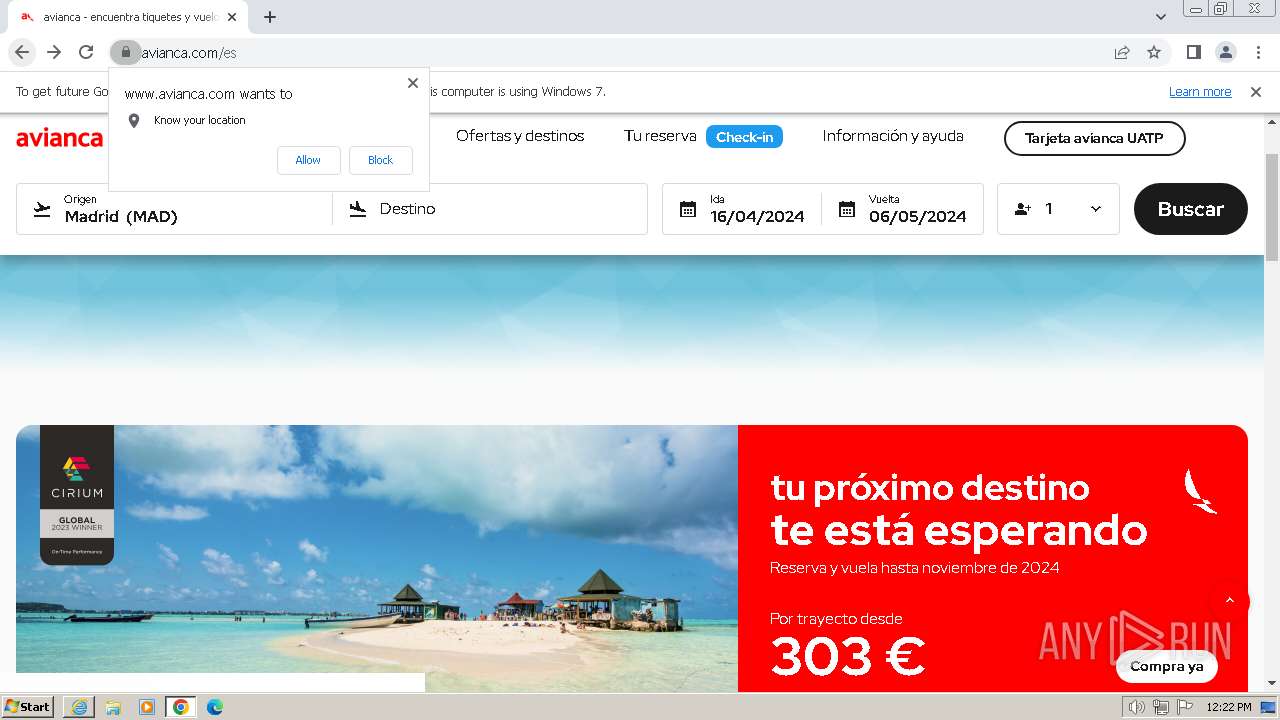Image resolution: width=1280 pixels, height=720 pixels.
Task: Click the avianca logo
Action: [x=59, y=138]
